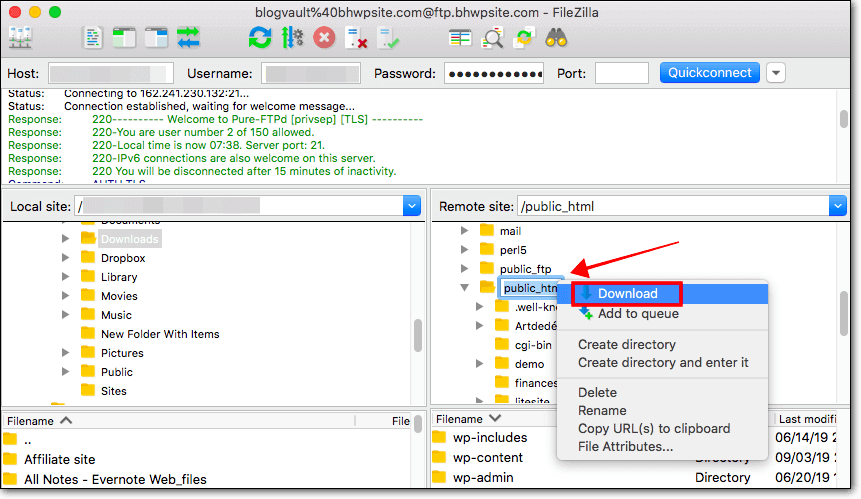Toggle directory comparison icon
This screenshot has height=499, width=861.
(x=492, y=38)
